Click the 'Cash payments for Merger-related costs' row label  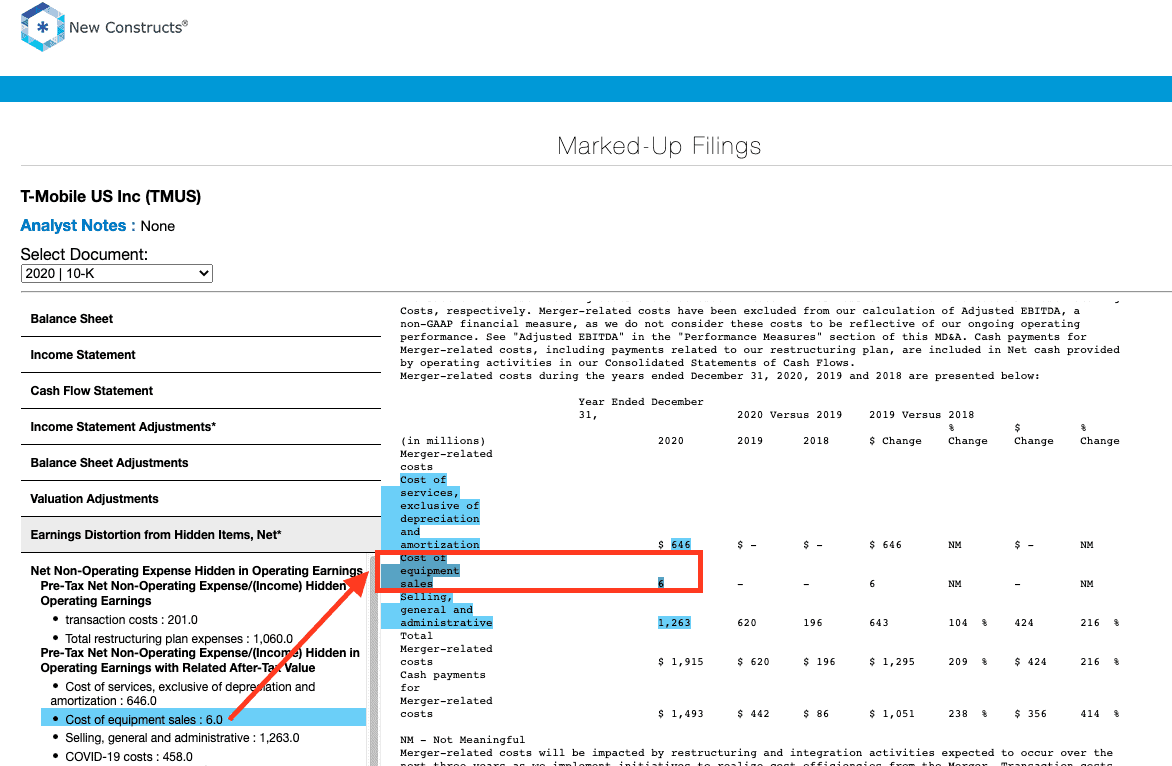pyautogui.click(x=446, y=694)
